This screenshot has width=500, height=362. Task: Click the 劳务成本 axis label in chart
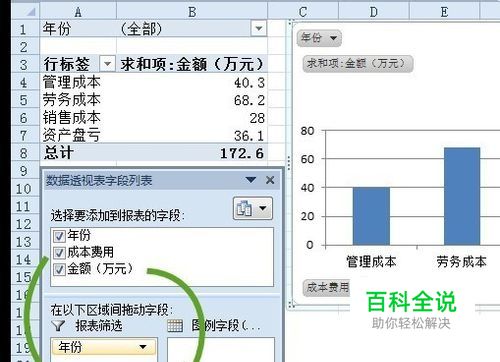(462, 262)
